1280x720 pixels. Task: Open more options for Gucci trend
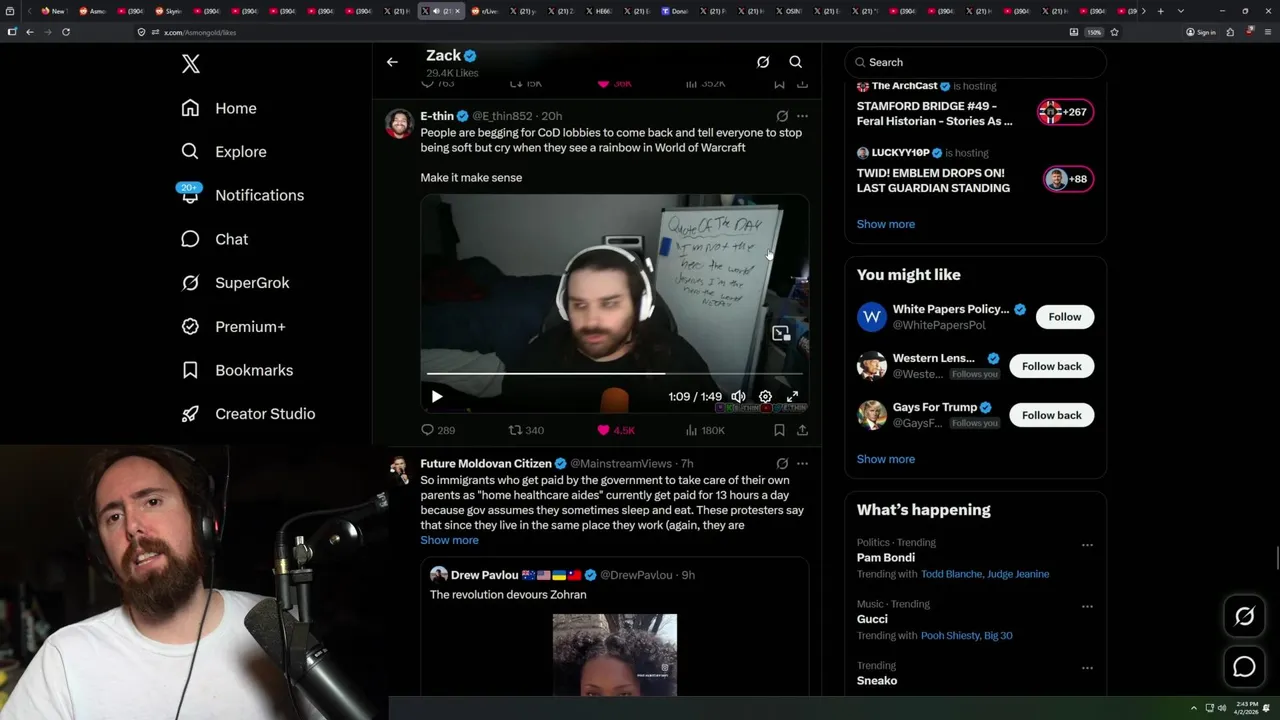tap(1087, 607)
